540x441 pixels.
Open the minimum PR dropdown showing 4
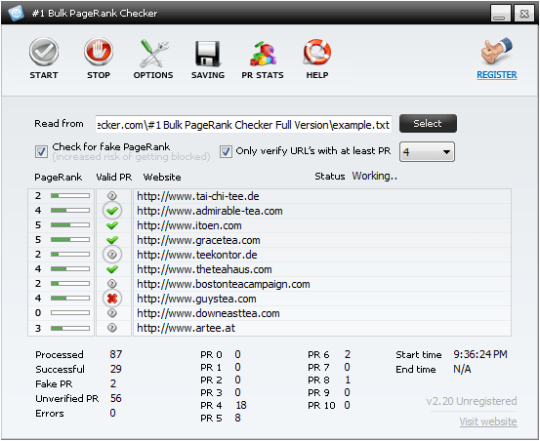[427, 151]
